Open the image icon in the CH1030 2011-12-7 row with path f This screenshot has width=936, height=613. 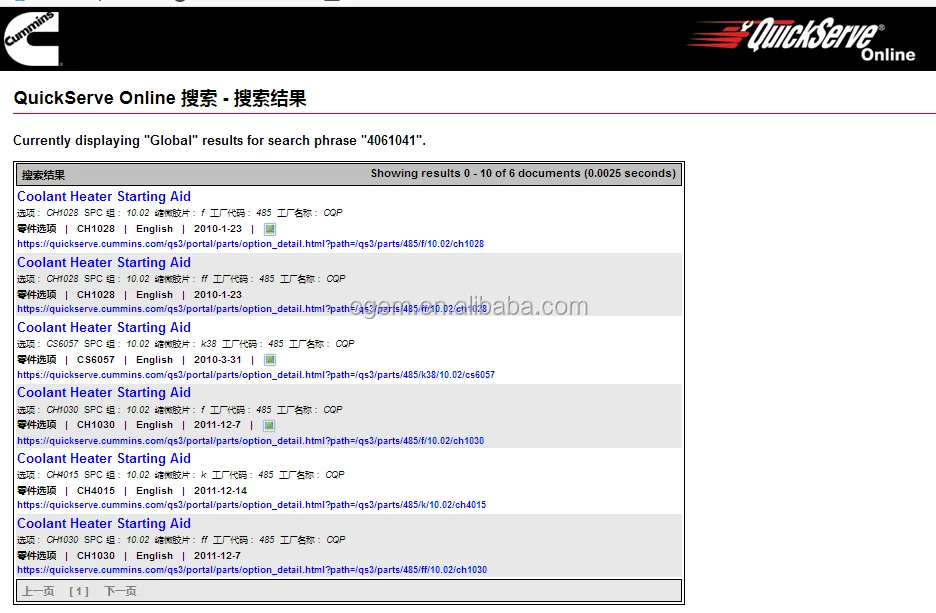click(x=269, y=426)
